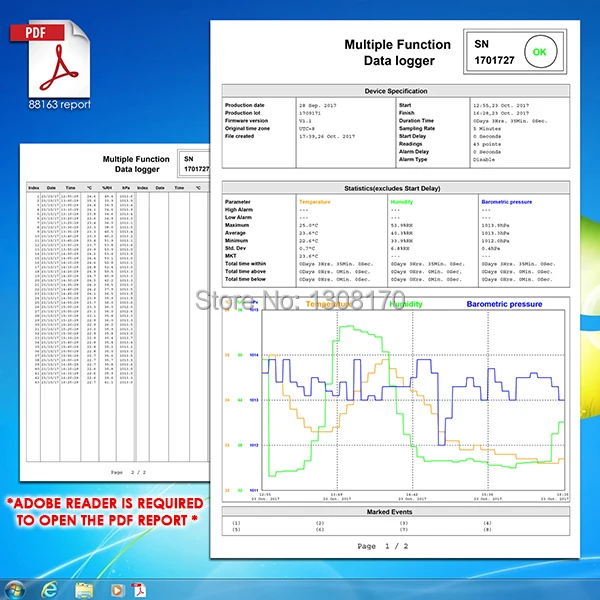
Task: Select page 1 title "Multiple Function Data logger"
Action: (398, 52)
